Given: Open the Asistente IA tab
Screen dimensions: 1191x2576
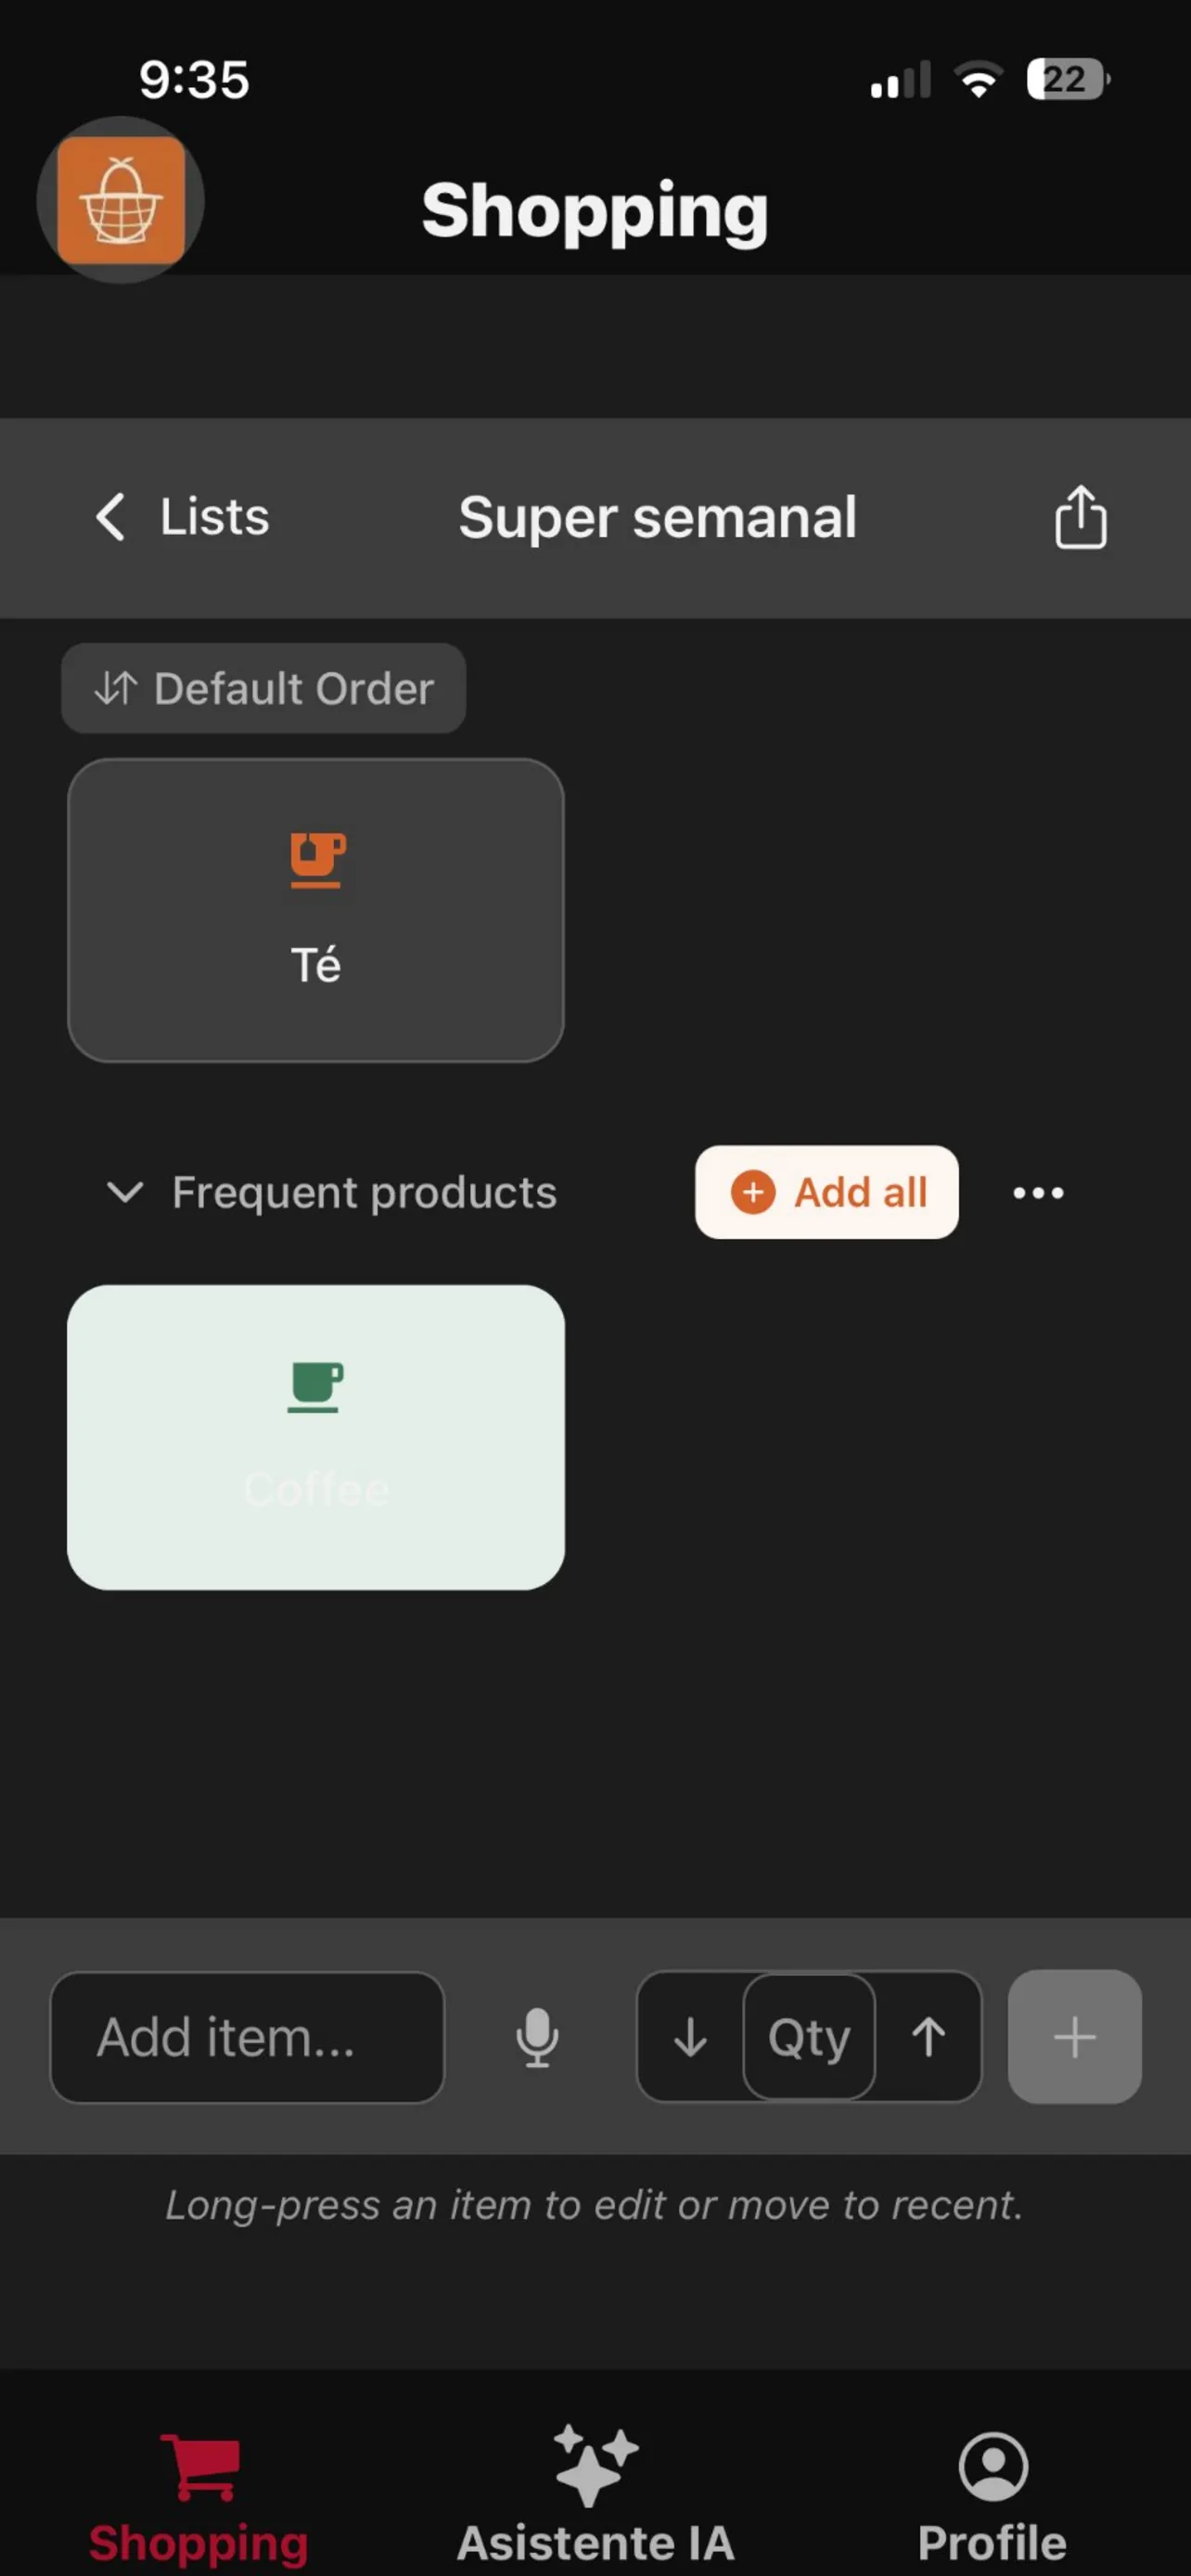Looking at the screenshot, I should pos(595,2490).
